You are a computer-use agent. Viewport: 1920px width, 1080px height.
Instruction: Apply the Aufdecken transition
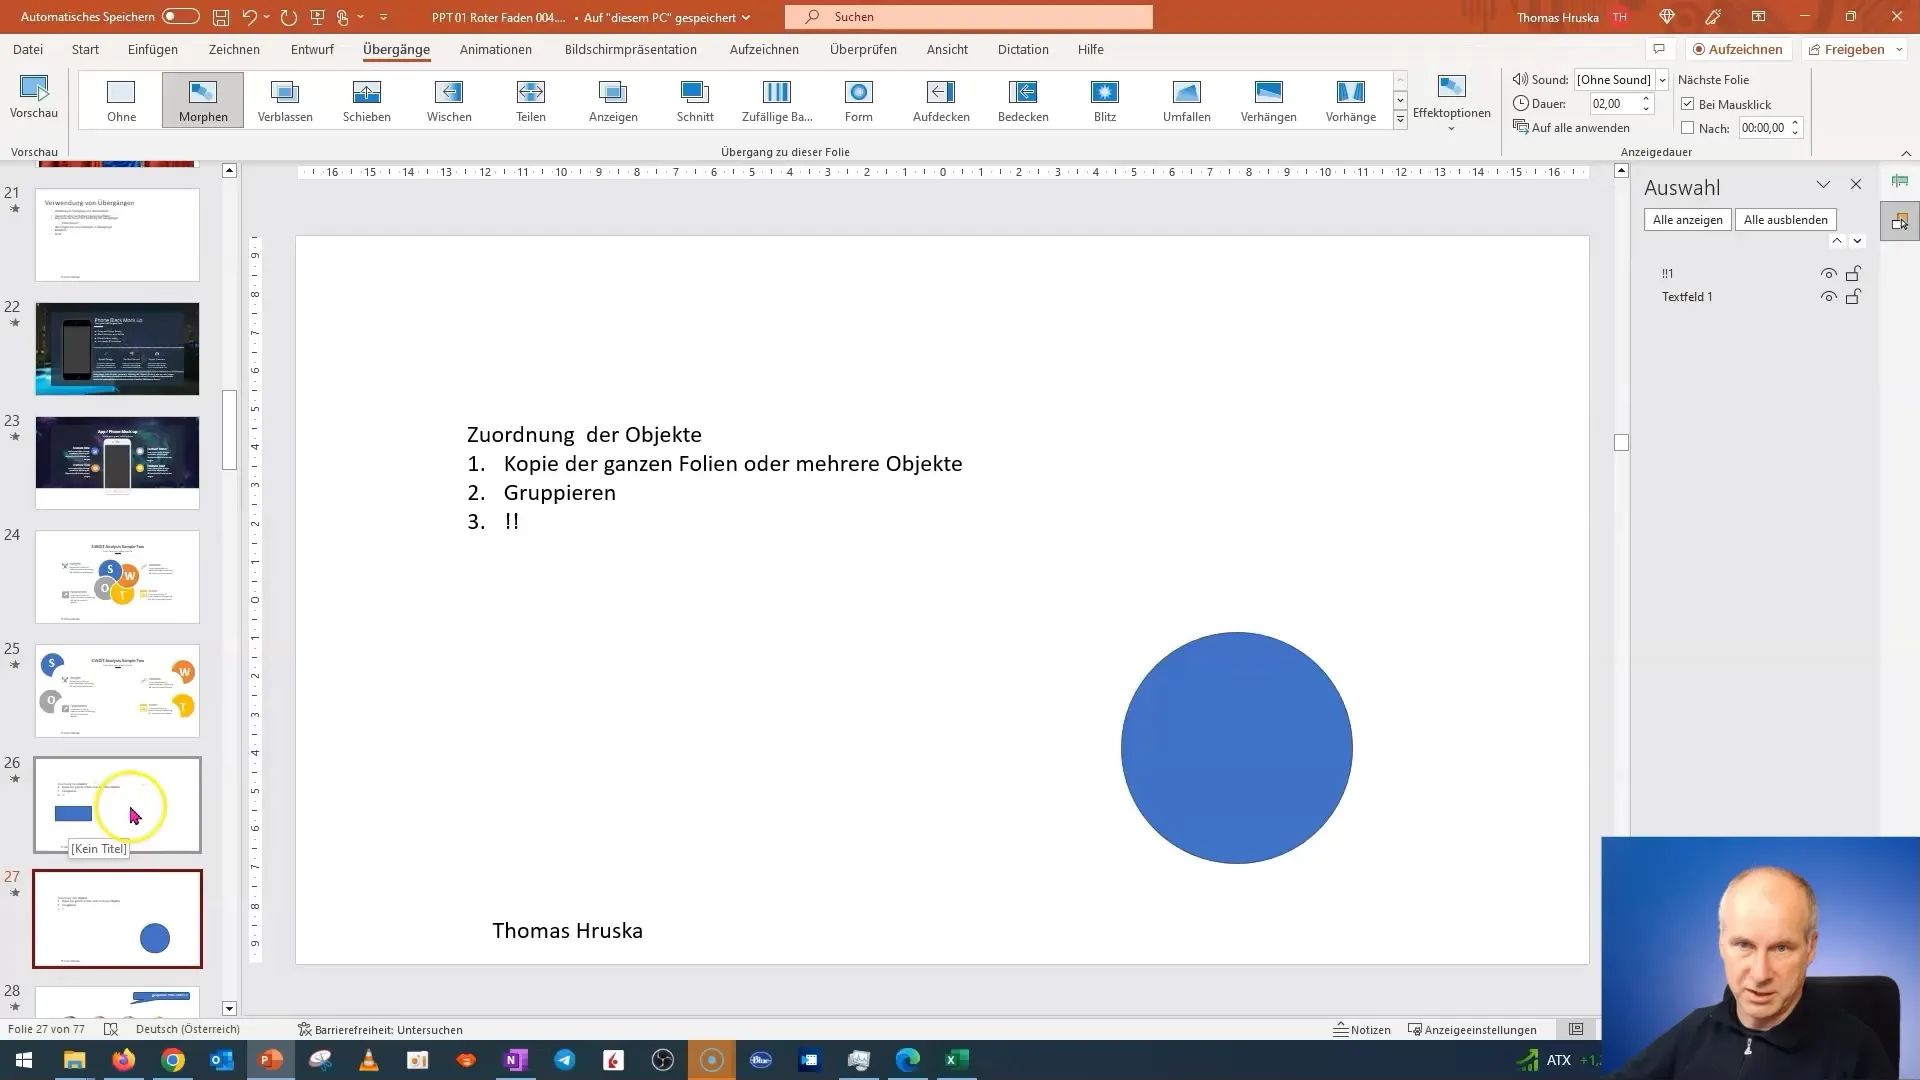click(941, 100)
